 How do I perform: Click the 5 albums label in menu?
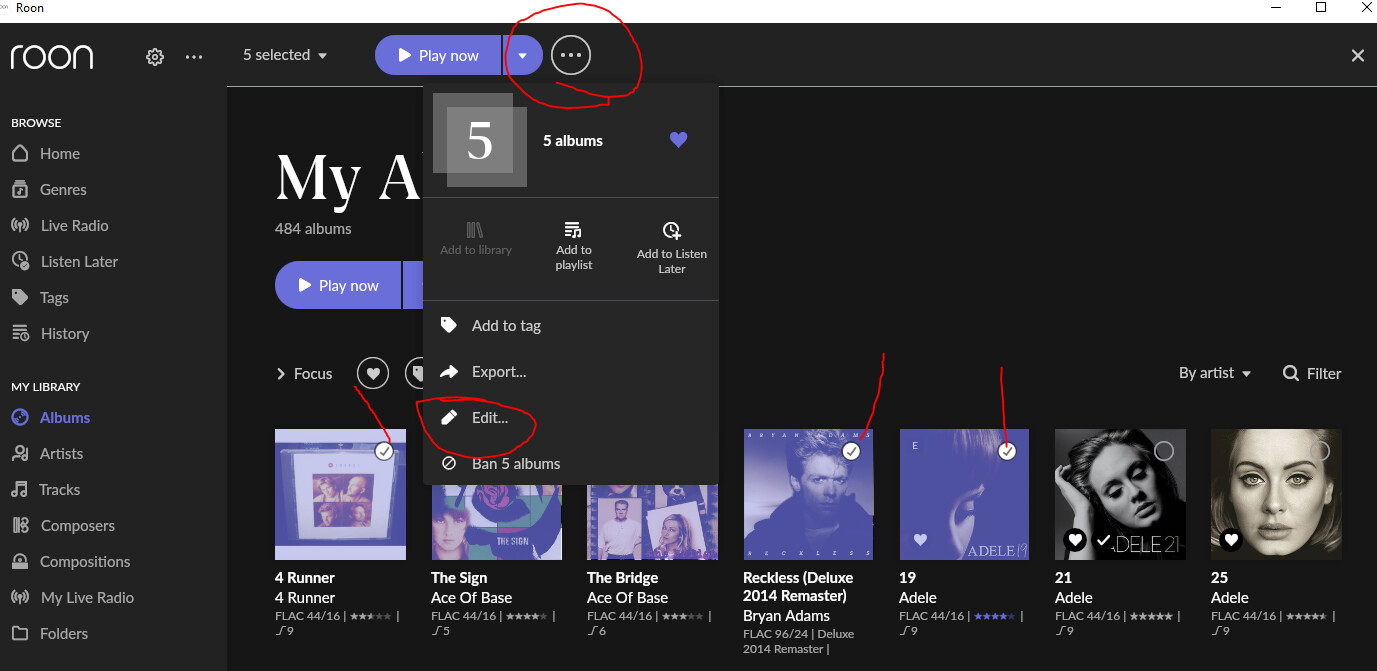tap(573, 141)
